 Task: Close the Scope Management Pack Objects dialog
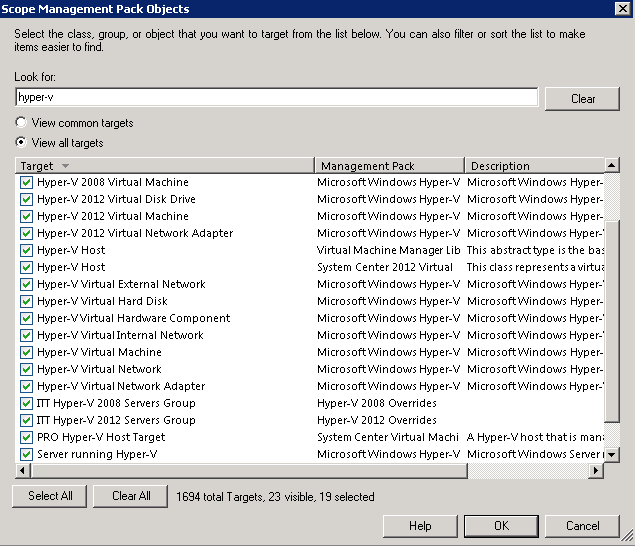[622, 9]
